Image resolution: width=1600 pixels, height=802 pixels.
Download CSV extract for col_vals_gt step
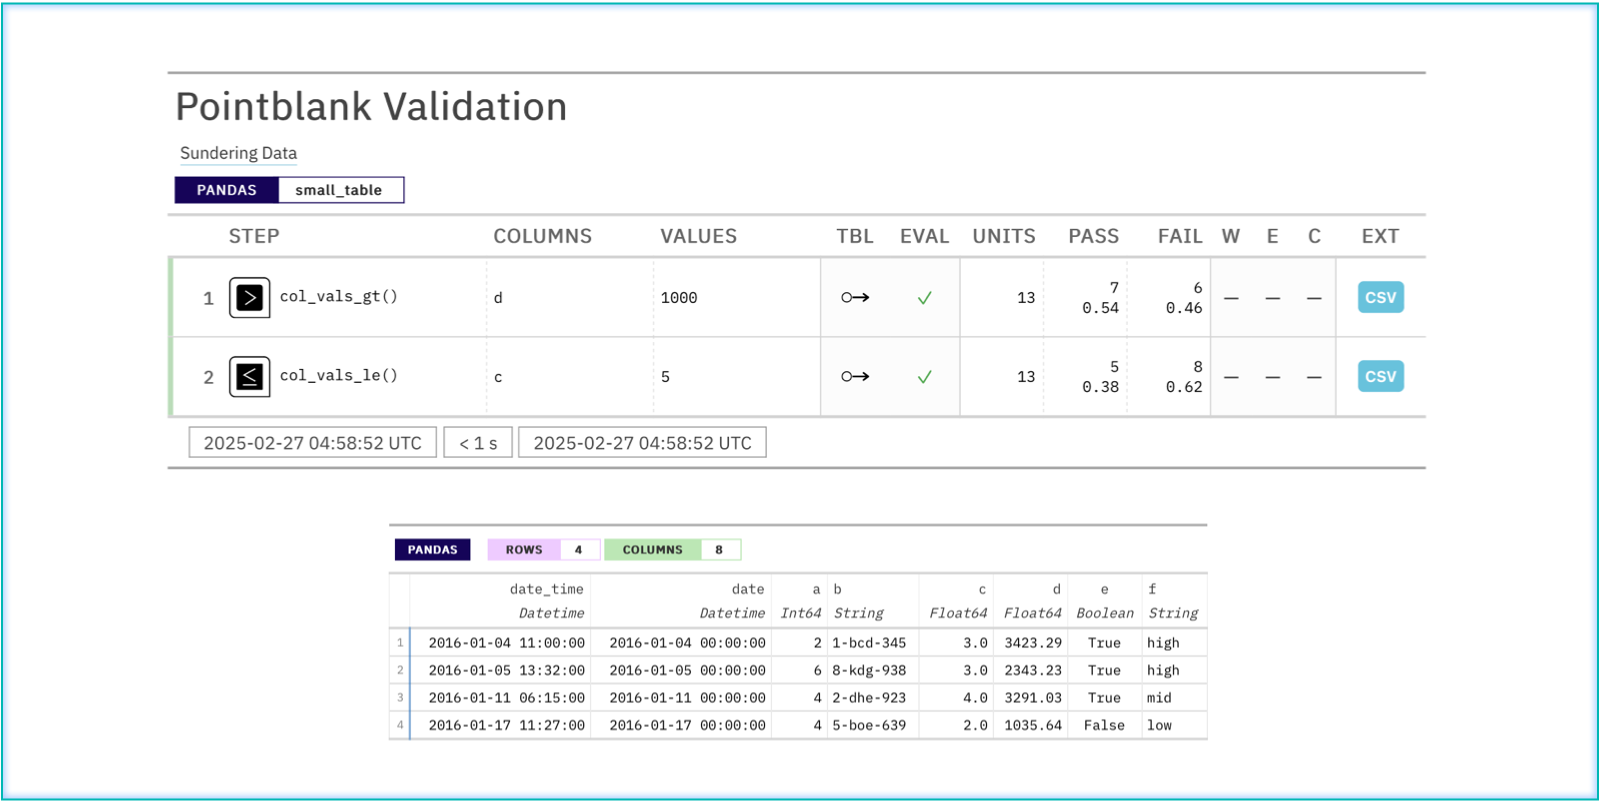click(1380, 298)
